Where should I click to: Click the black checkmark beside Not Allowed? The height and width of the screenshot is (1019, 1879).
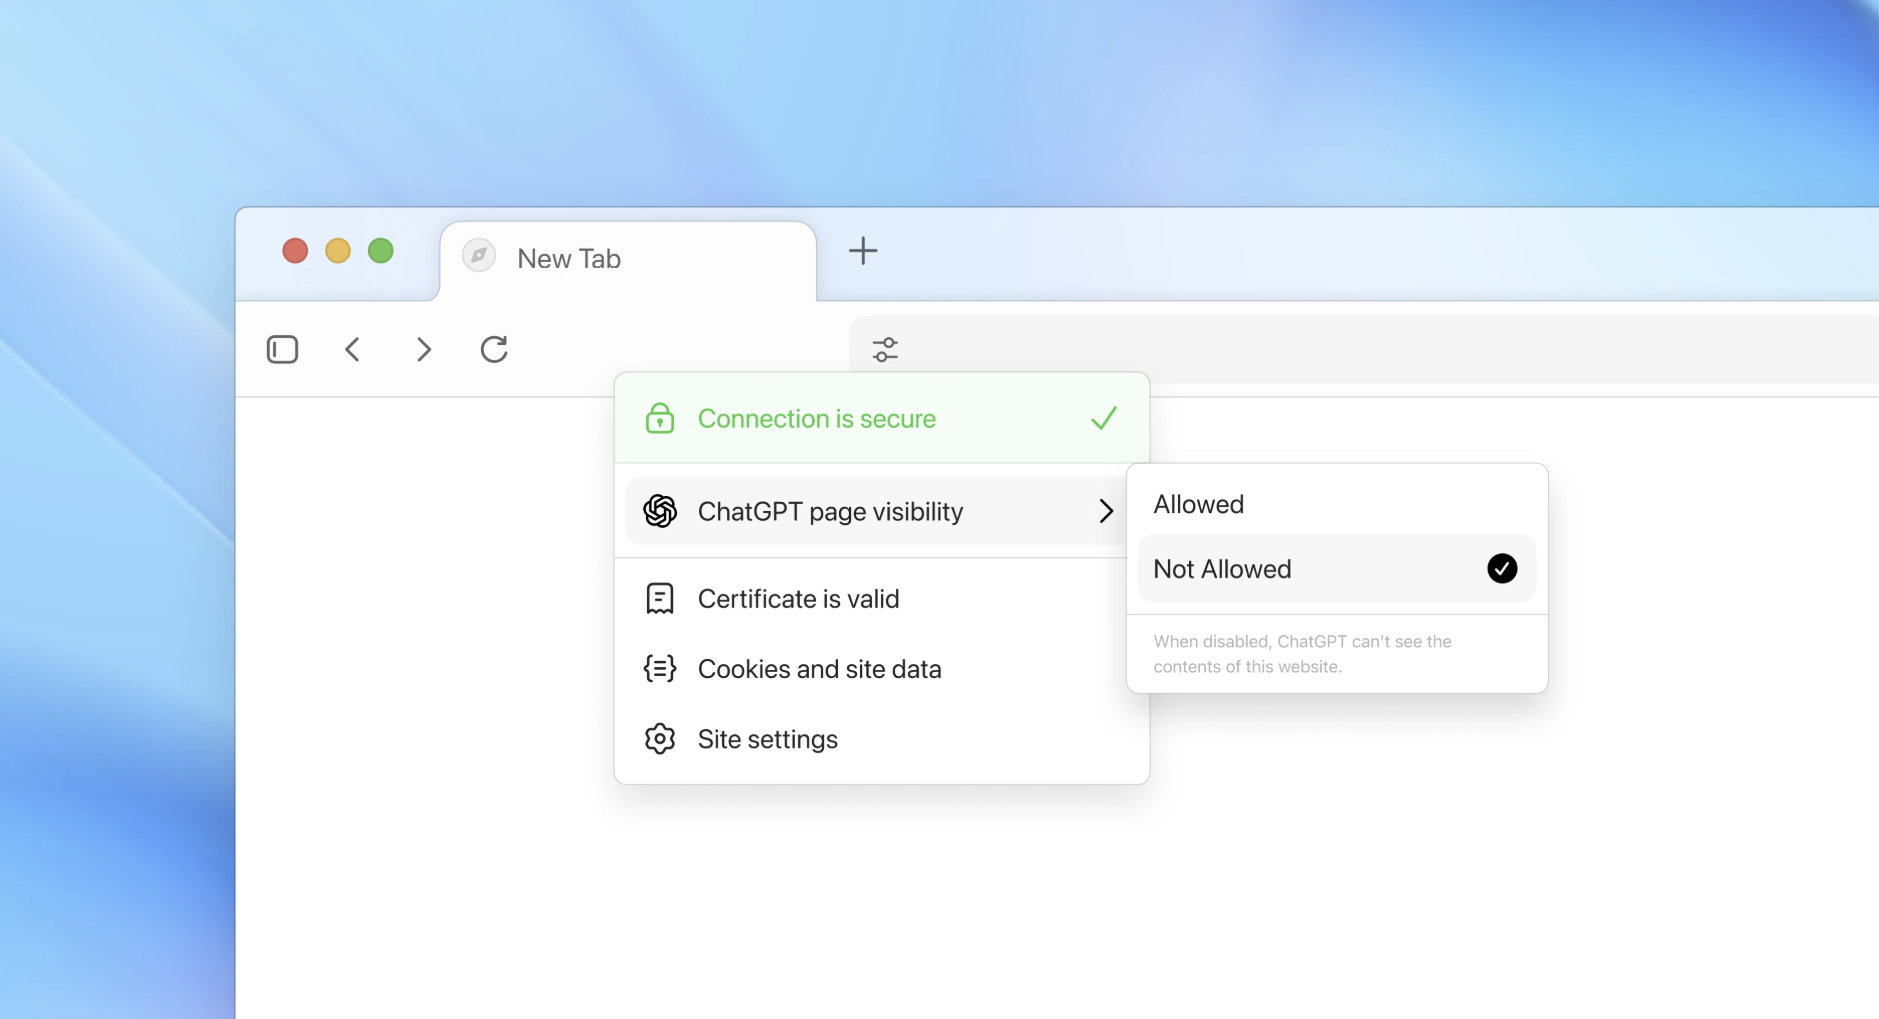tap(1501, 568)
